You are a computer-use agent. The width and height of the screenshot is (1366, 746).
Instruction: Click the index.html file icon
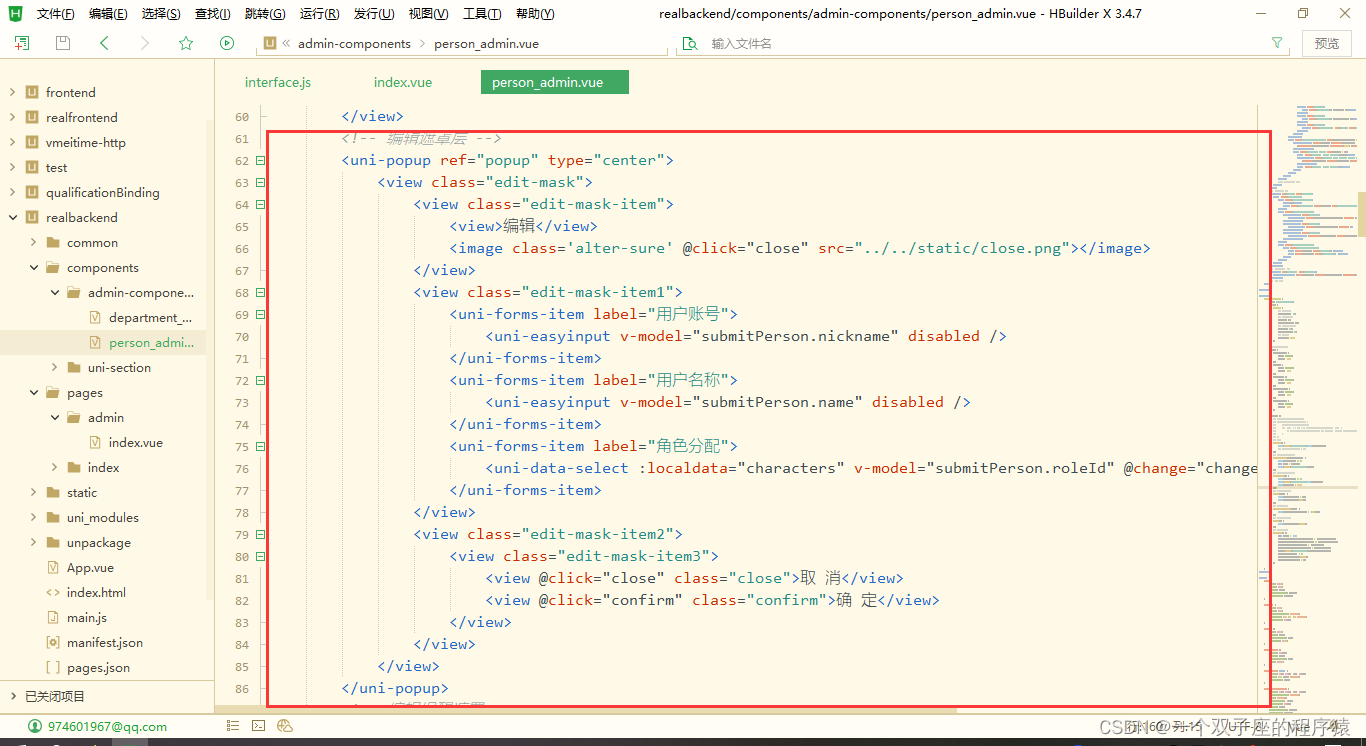(53, 592)
